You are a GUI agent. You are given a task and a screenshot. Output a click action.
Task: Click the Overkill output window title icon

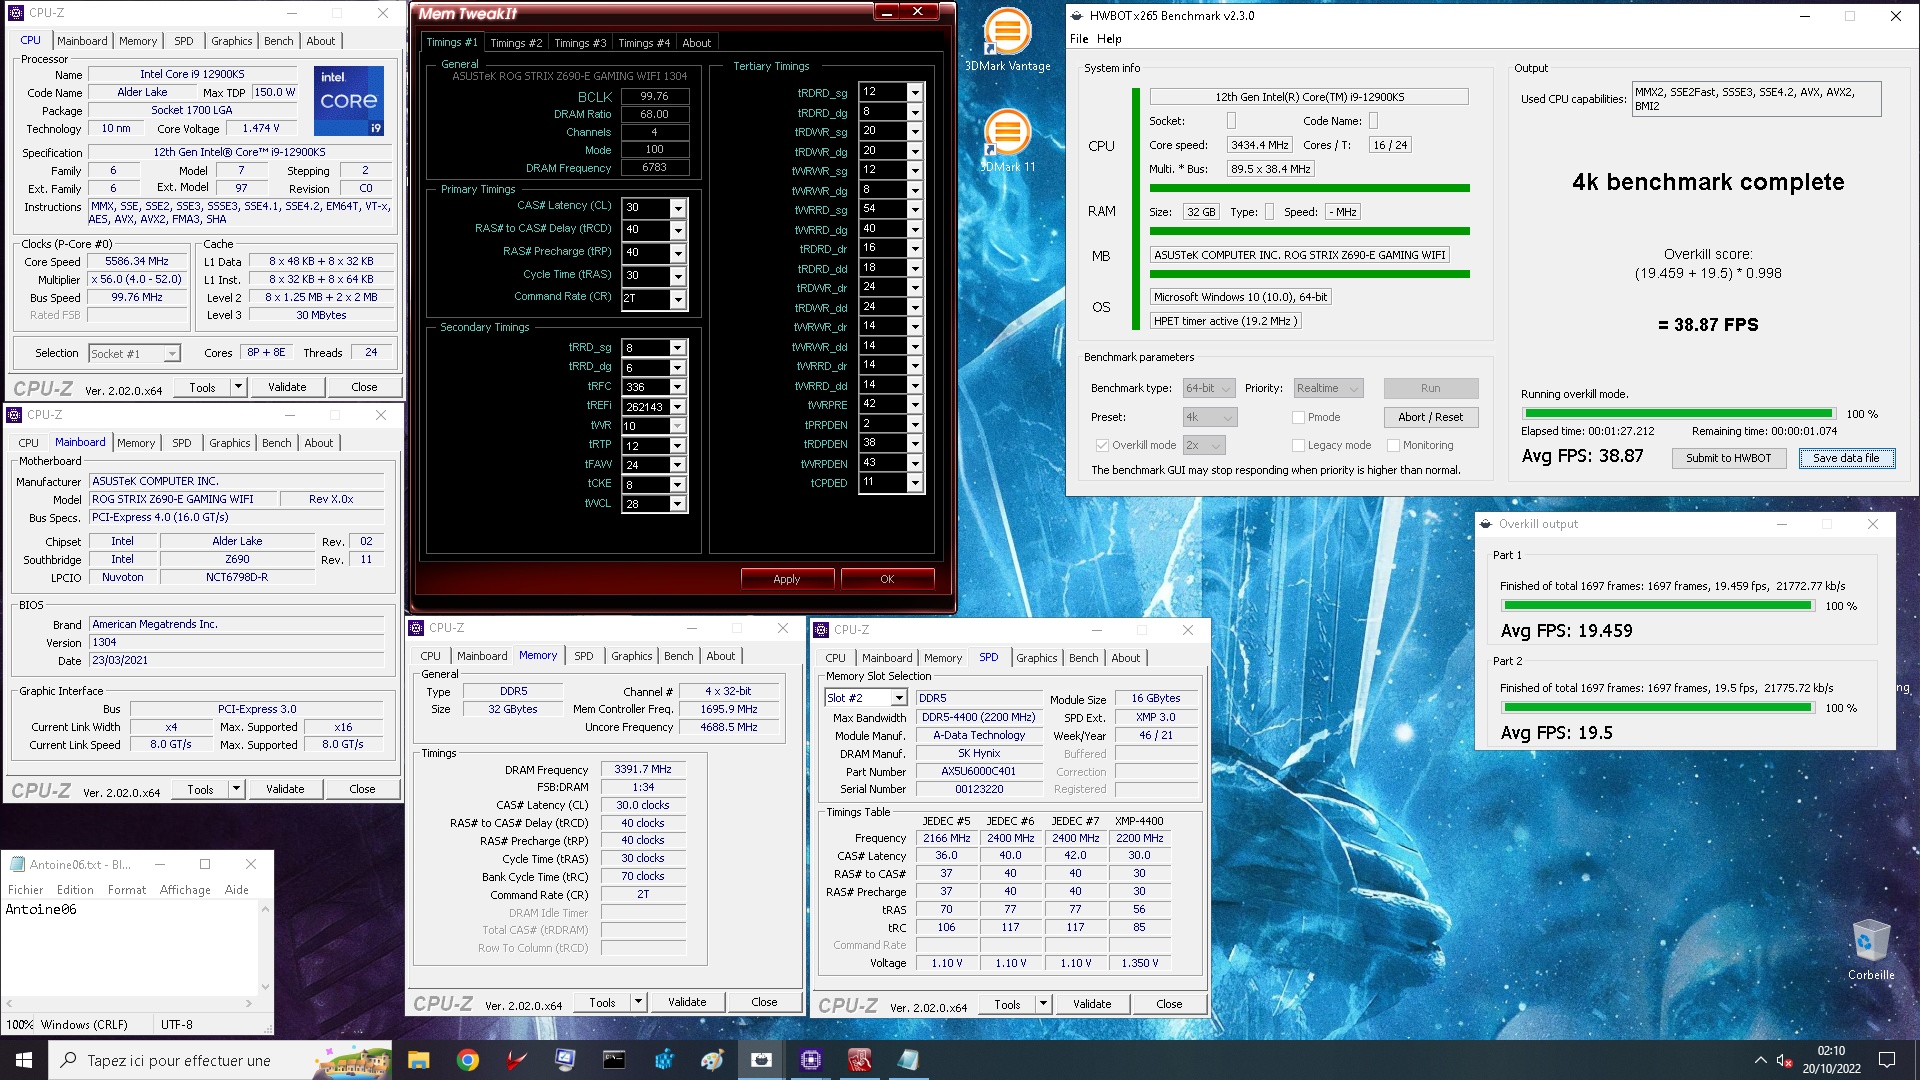[x=1486, y=524]
